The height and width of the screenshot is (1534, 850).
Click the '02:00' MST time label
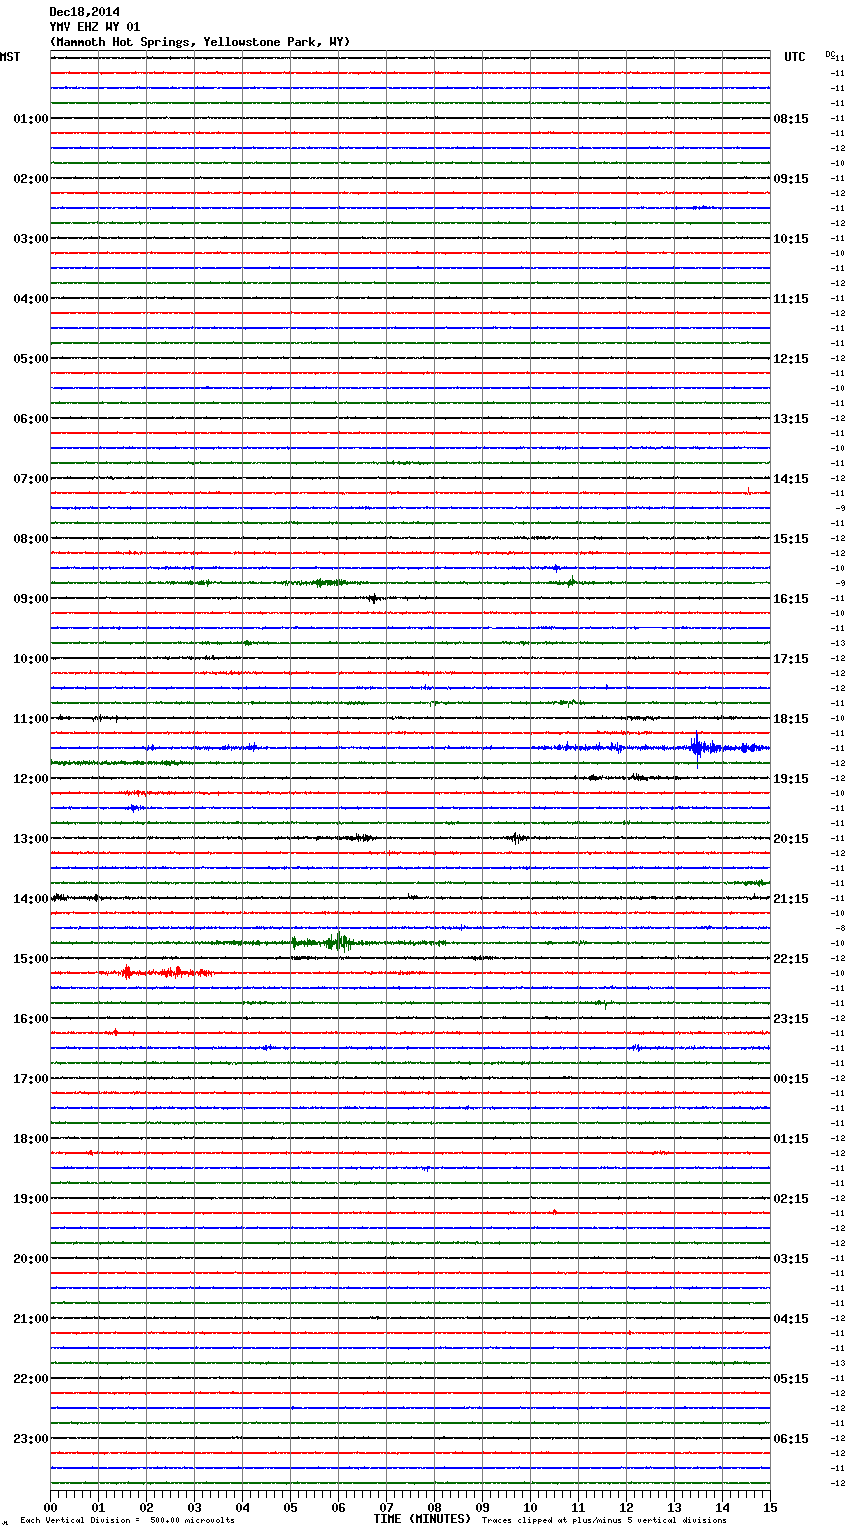click(30, 179)
